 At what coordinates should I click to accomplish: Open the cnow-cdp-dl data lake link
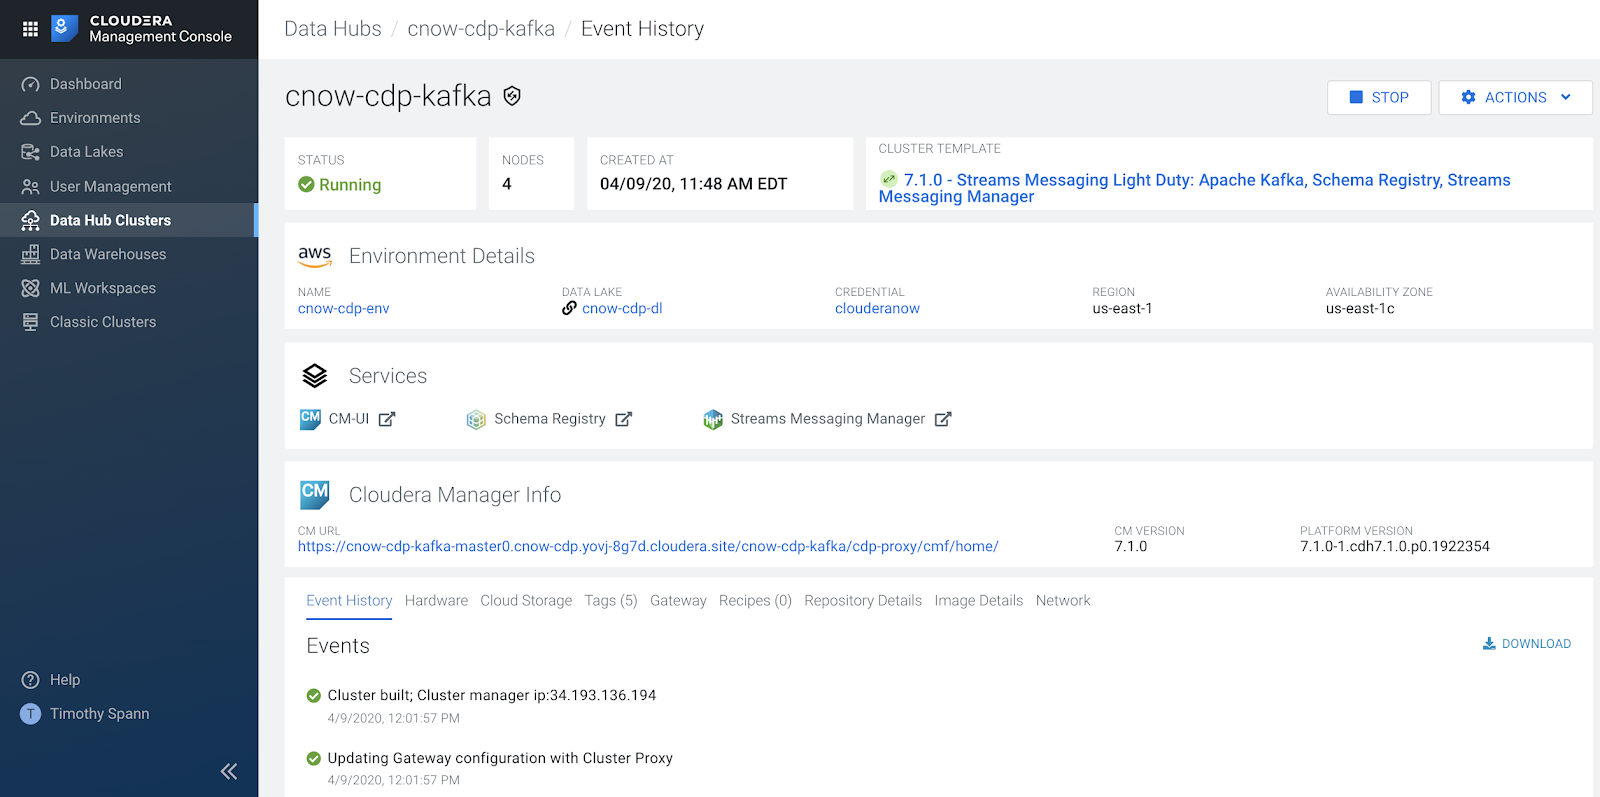coord(622,308)
